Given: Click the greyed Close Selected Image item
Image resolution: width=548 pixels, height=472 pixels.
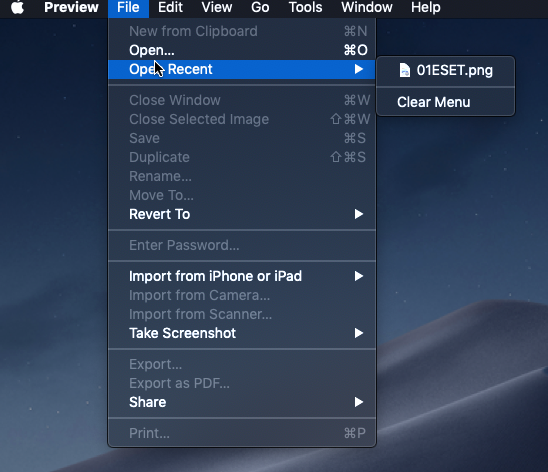Looking at the screenshot, I should pos(242,119).
